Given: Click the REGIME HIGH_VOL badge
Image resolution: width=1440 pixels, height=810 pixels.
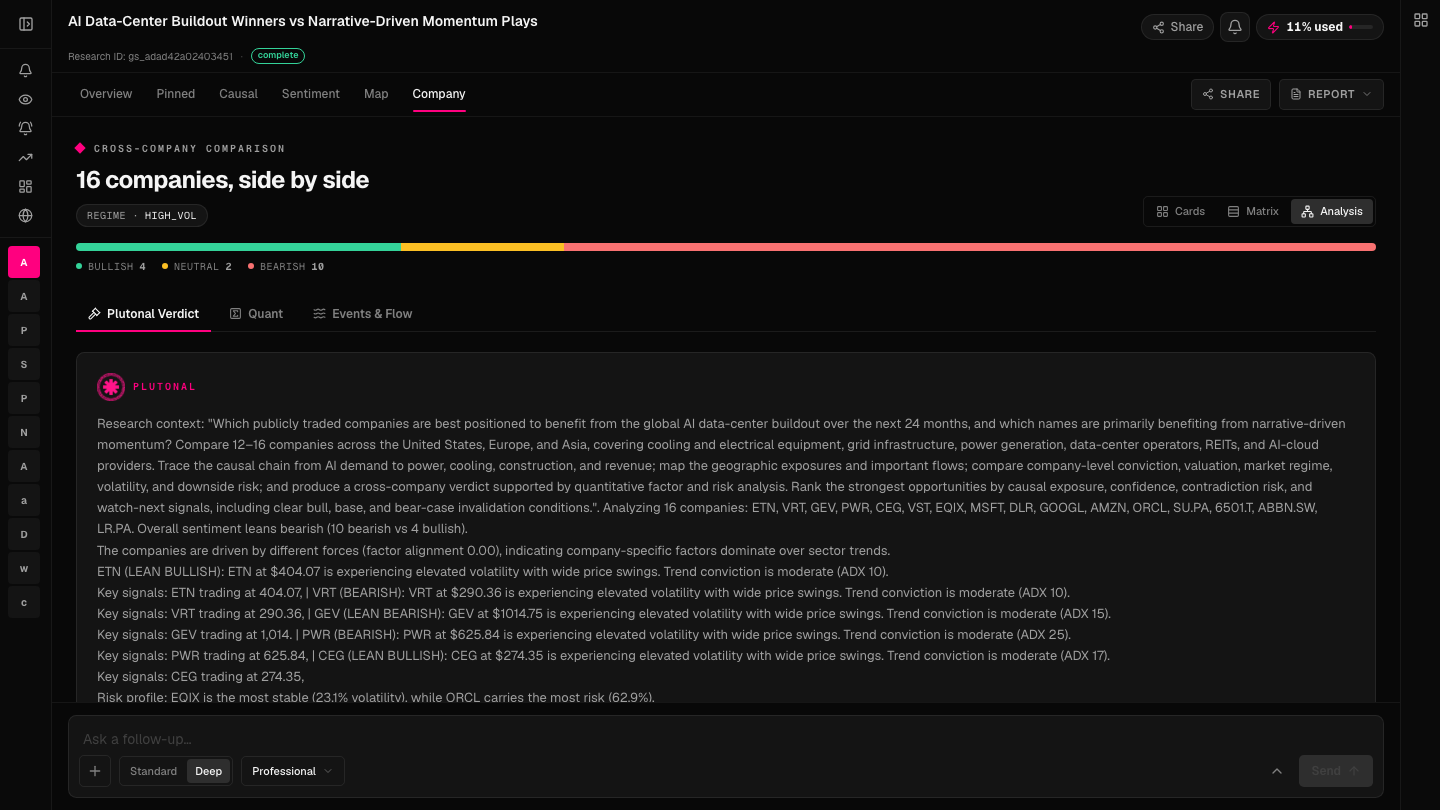Looking at the screenshot, I should pos(142,215).
